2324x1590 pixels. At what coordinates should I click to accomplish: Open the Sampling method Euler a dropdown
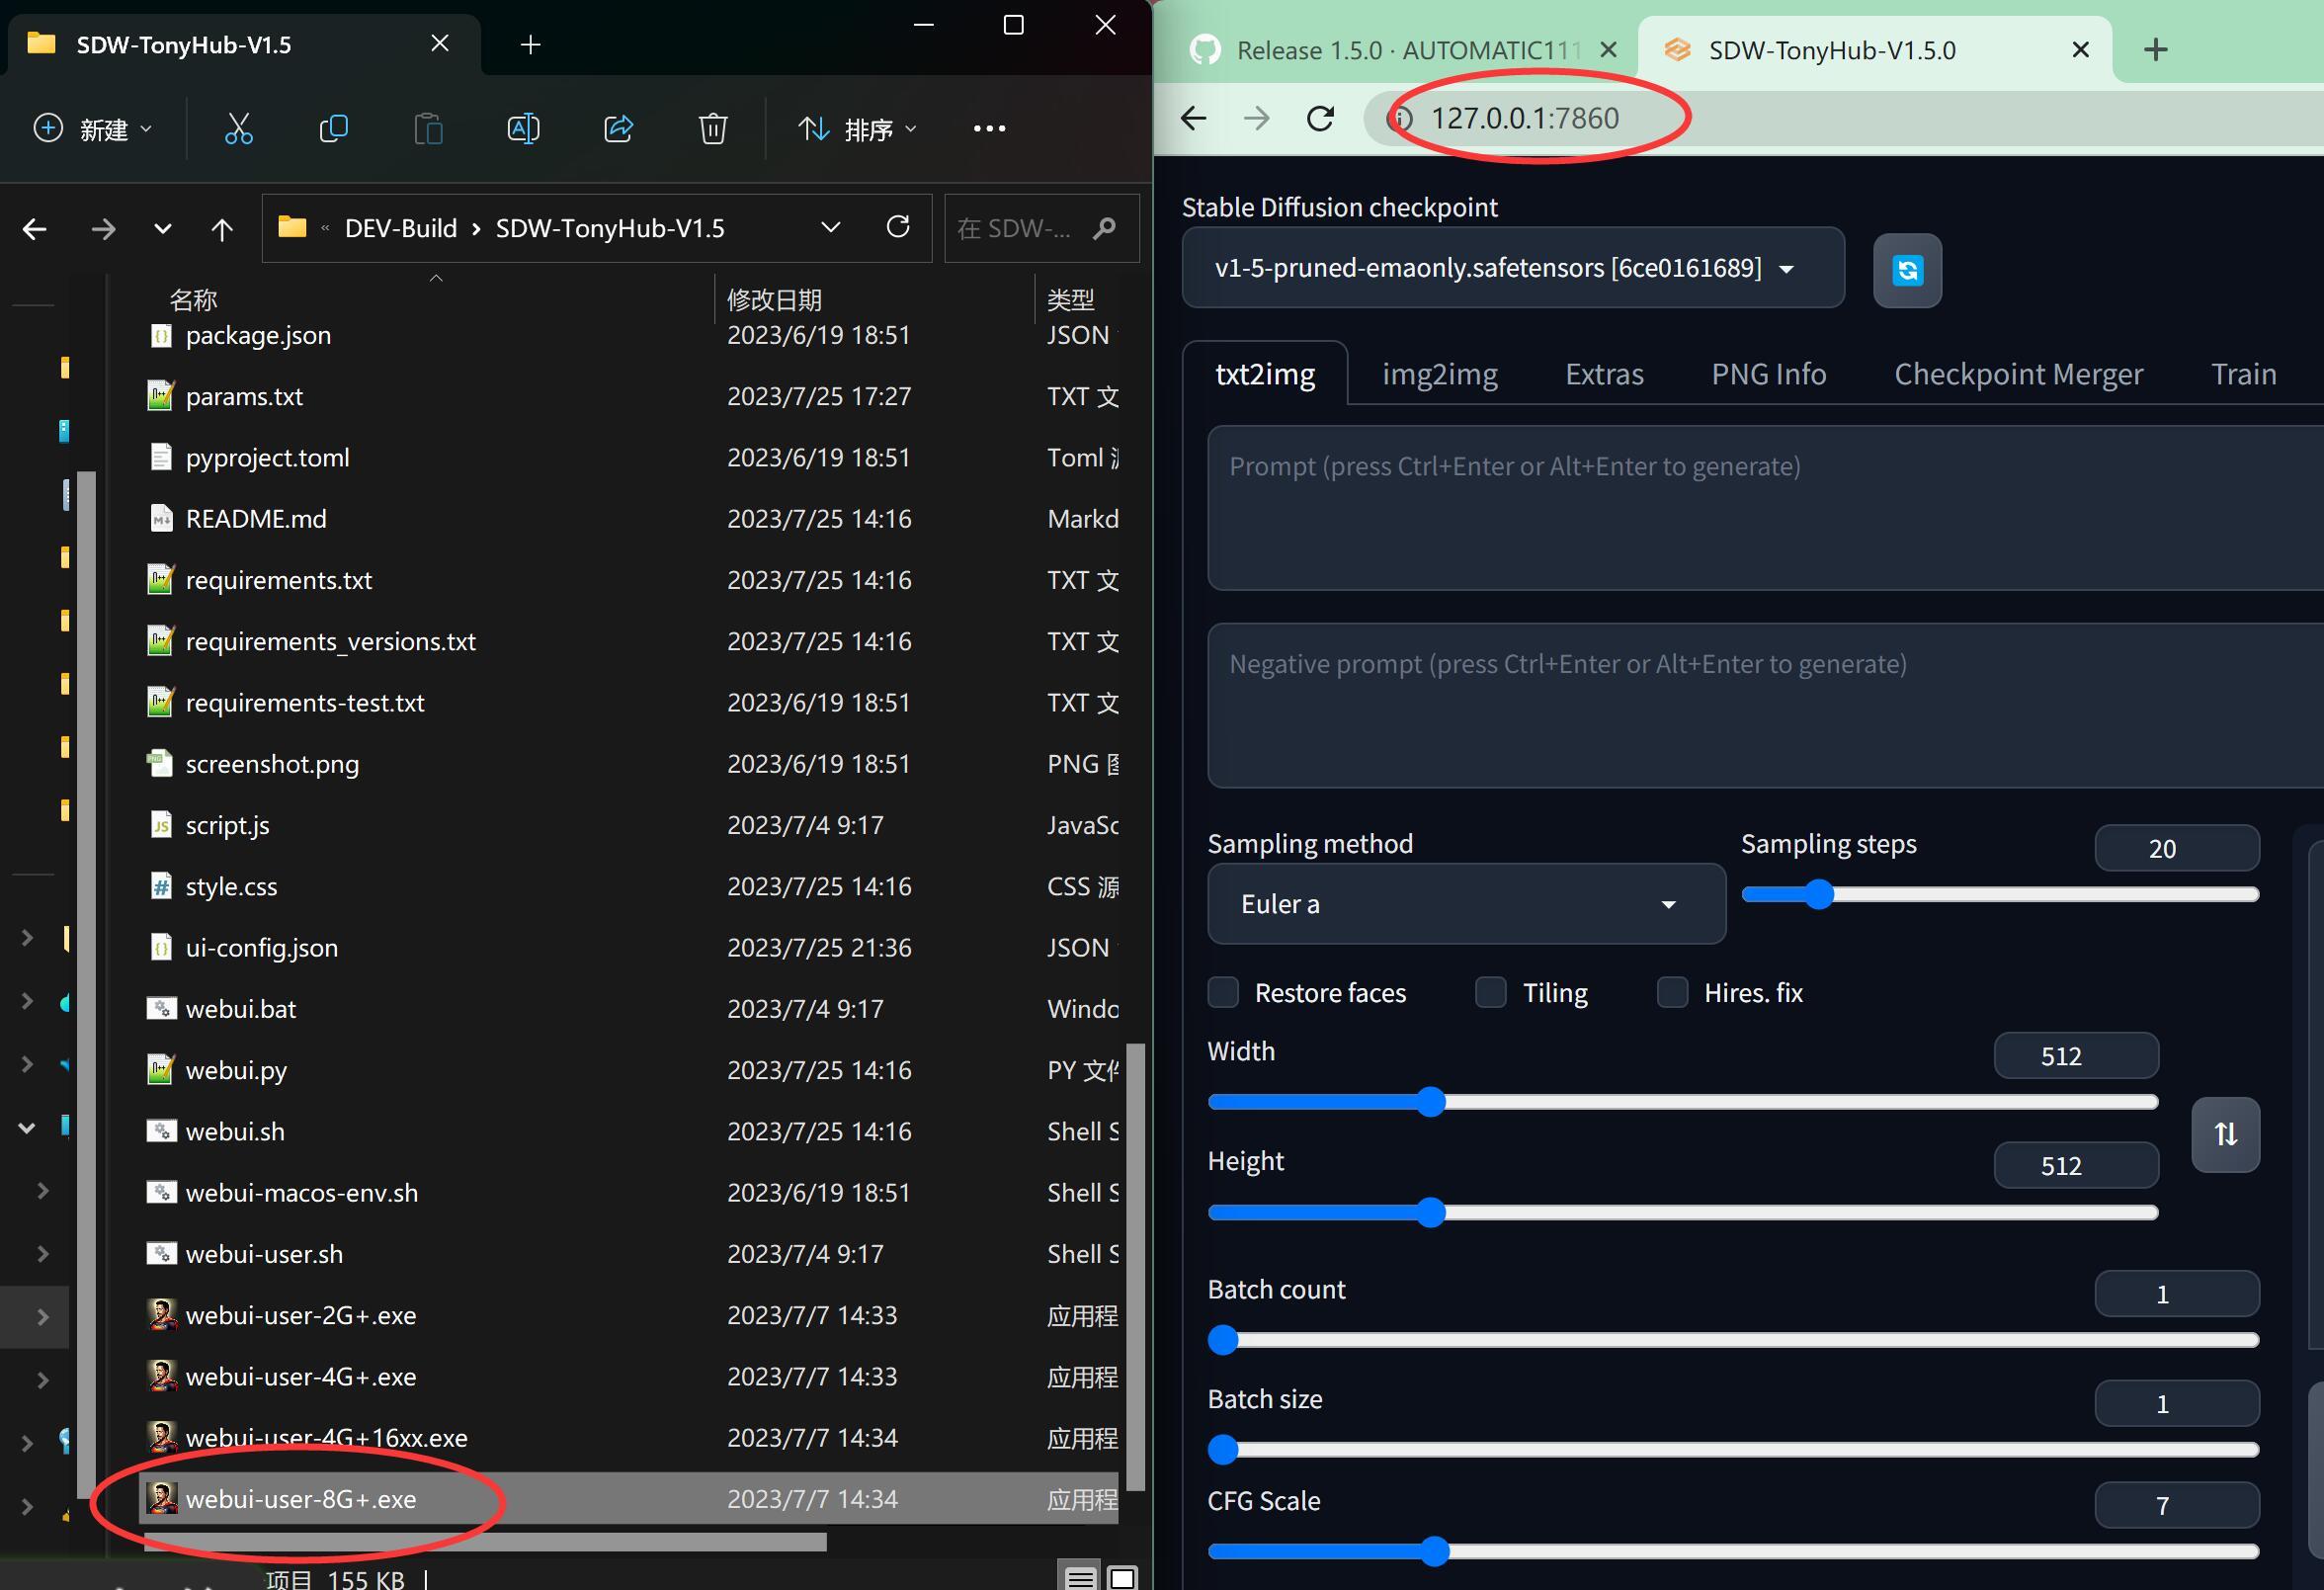pyautogui.click(x=1466, y=904)
